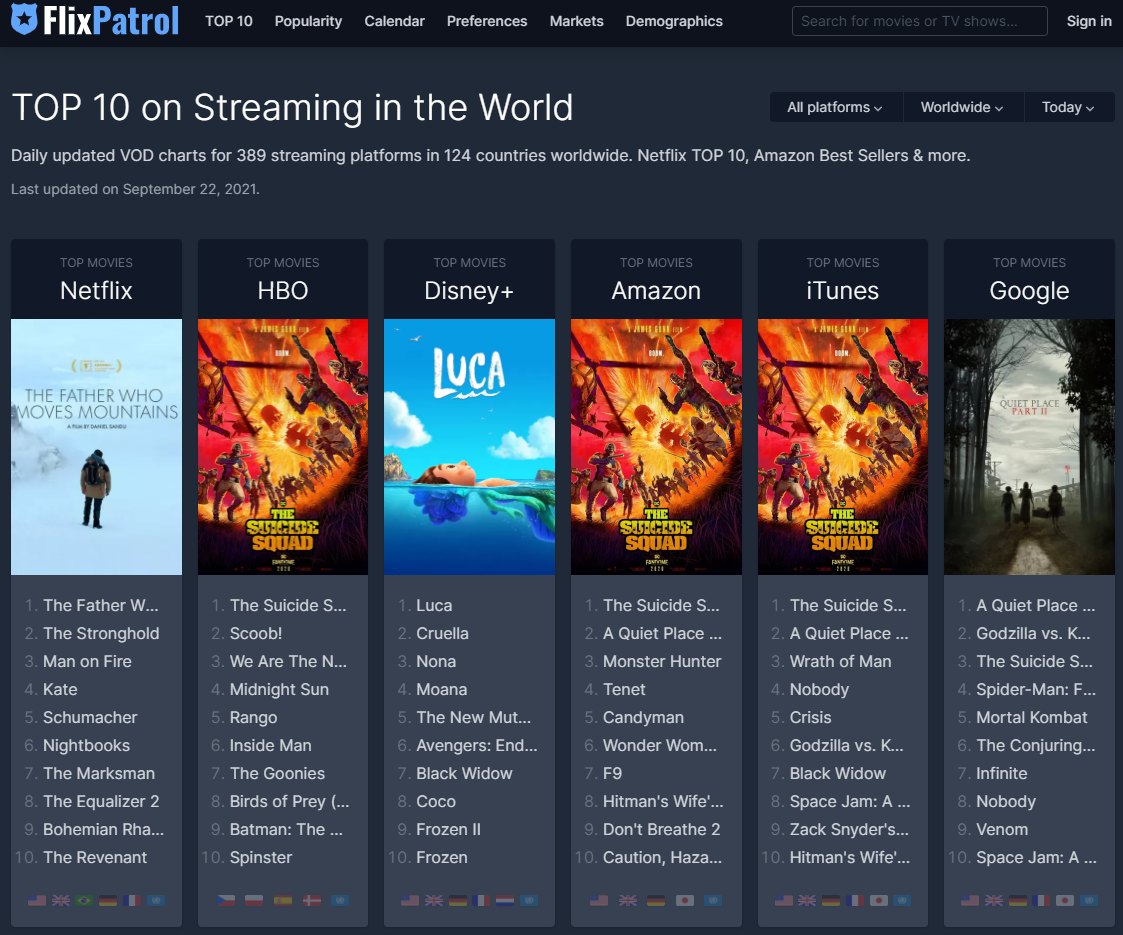Select the Poland flag under HBO
Screen dimensions: 1123x935
point(254,901)
